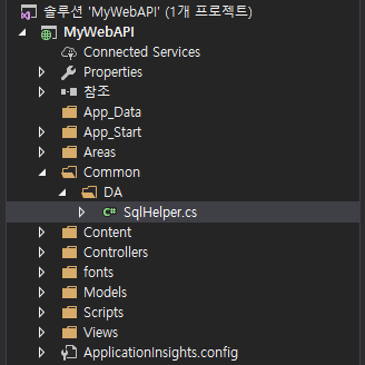This screenshot has width=365, height=365.
Task: Click the Connected Services cloud icon
Action: pos(69,53)
